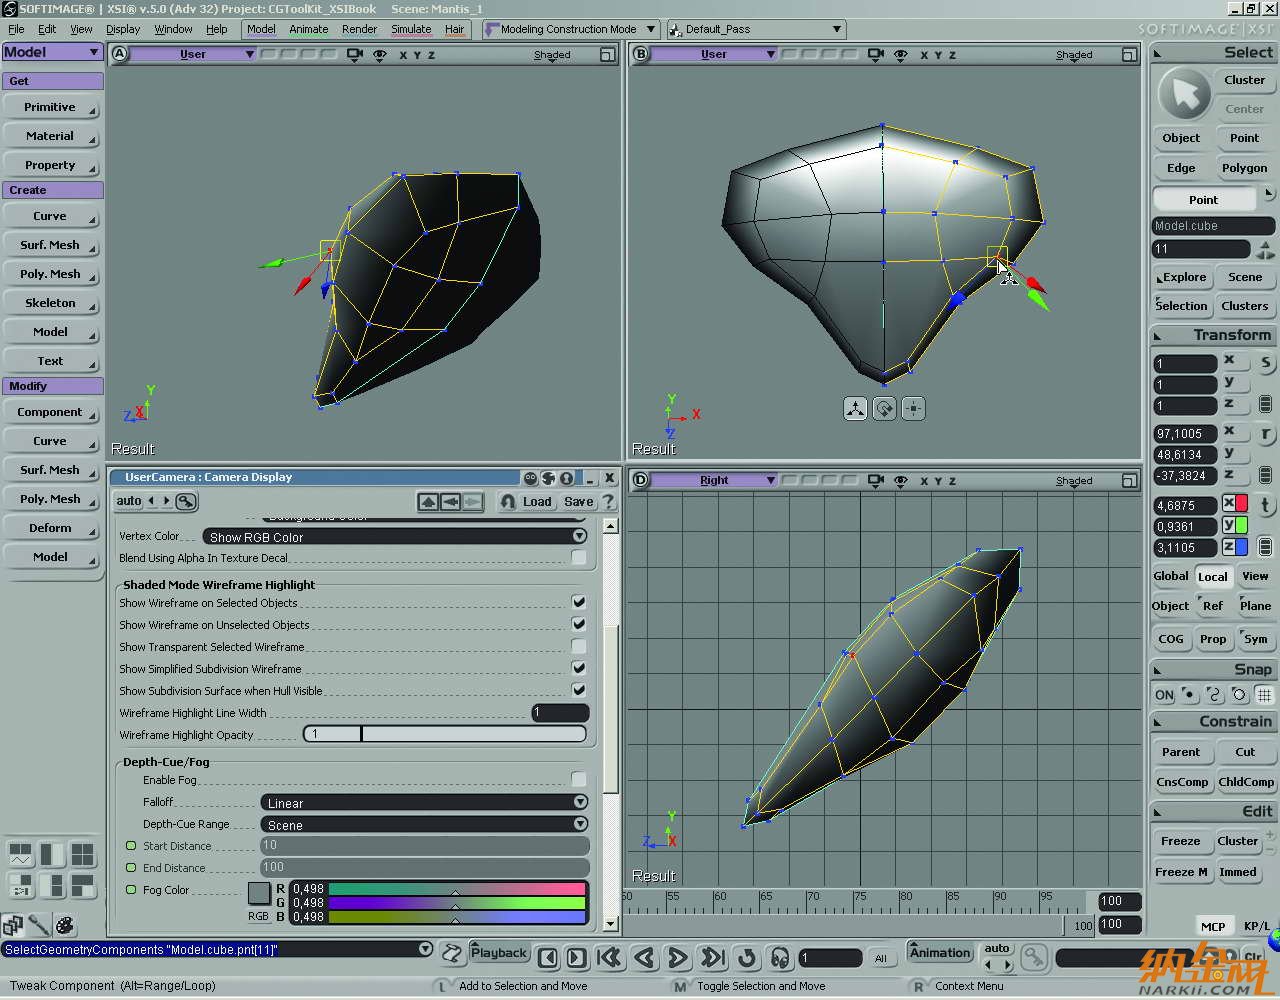Viewport: 1280px width, 1000px height.
Task: Click the eye icon in viewport A header
Action: 380,55
